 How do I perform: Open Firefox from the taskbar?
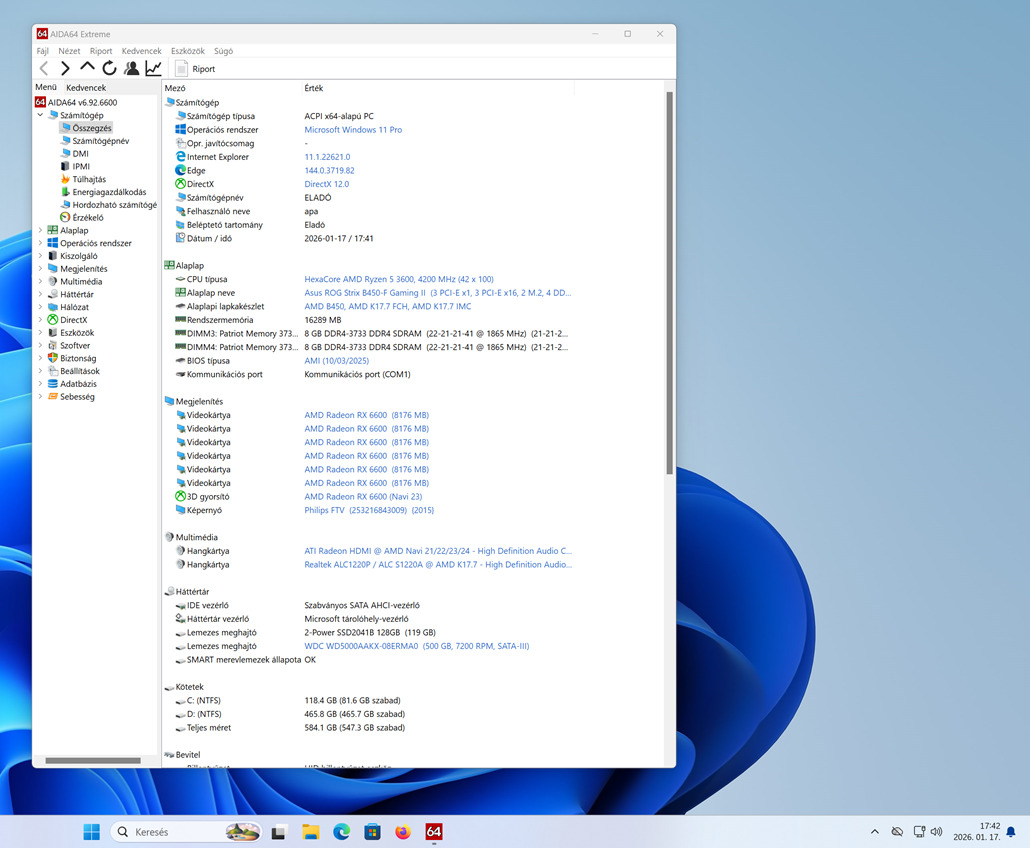pos(403,832)
